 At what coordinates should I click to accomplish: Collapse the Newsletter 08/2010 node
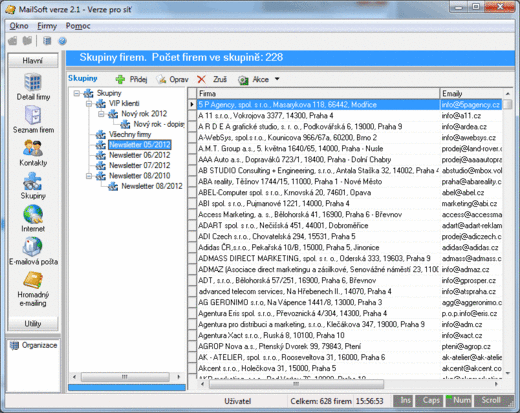pyautogui.click(x=89, y=176)
